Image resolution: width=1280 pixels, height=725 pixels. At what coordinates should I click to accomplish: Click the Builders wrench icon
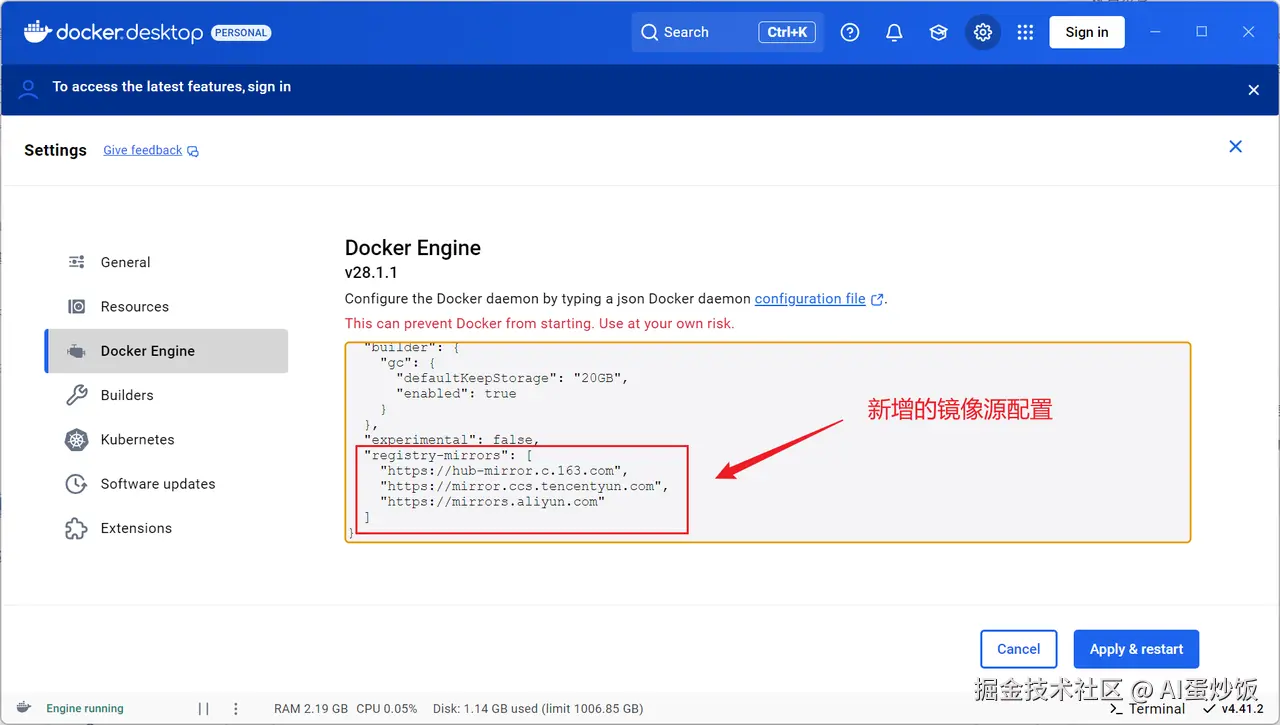coord(76,395)
